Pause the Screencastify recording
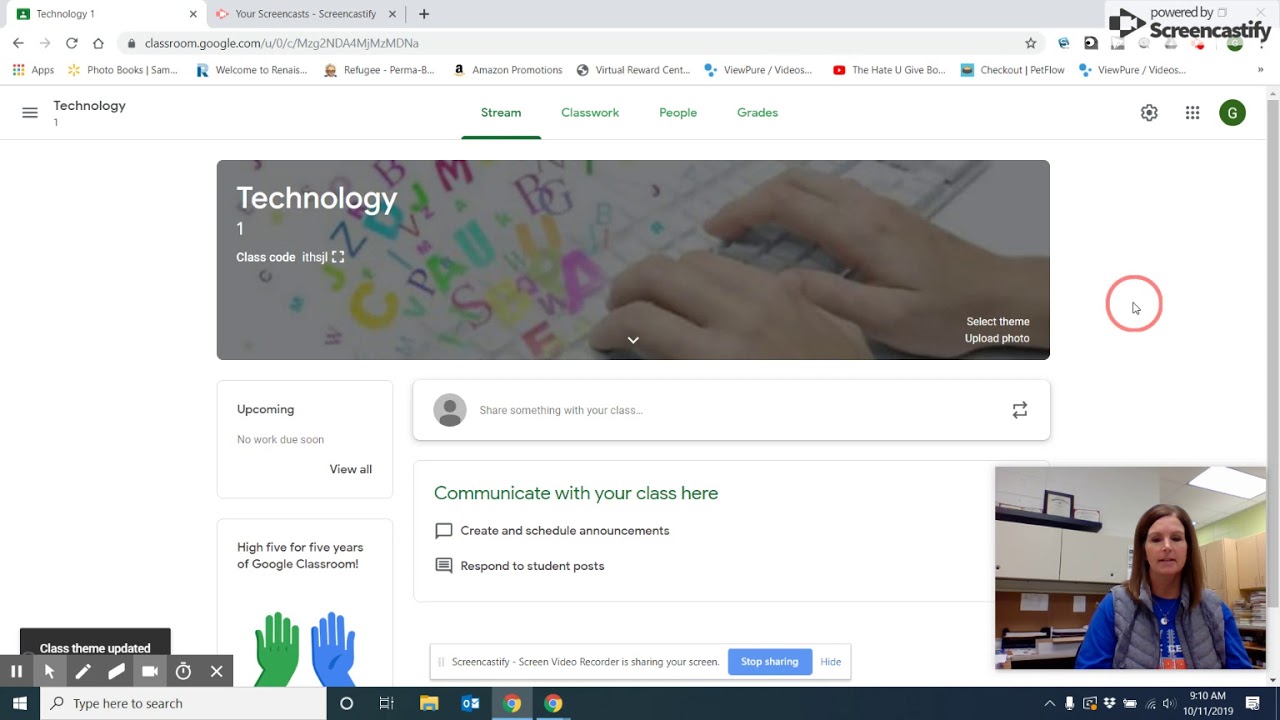This screenshot has height=720, width=1280. click(16, 672)
